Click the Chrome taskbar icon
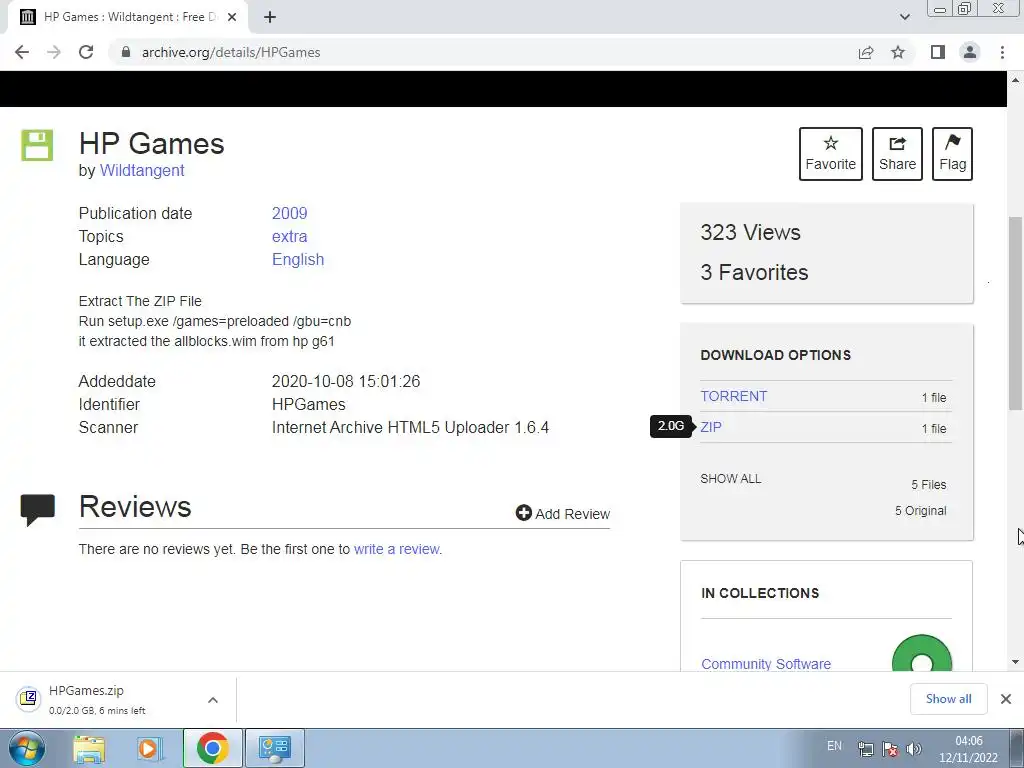 point(212,748)
